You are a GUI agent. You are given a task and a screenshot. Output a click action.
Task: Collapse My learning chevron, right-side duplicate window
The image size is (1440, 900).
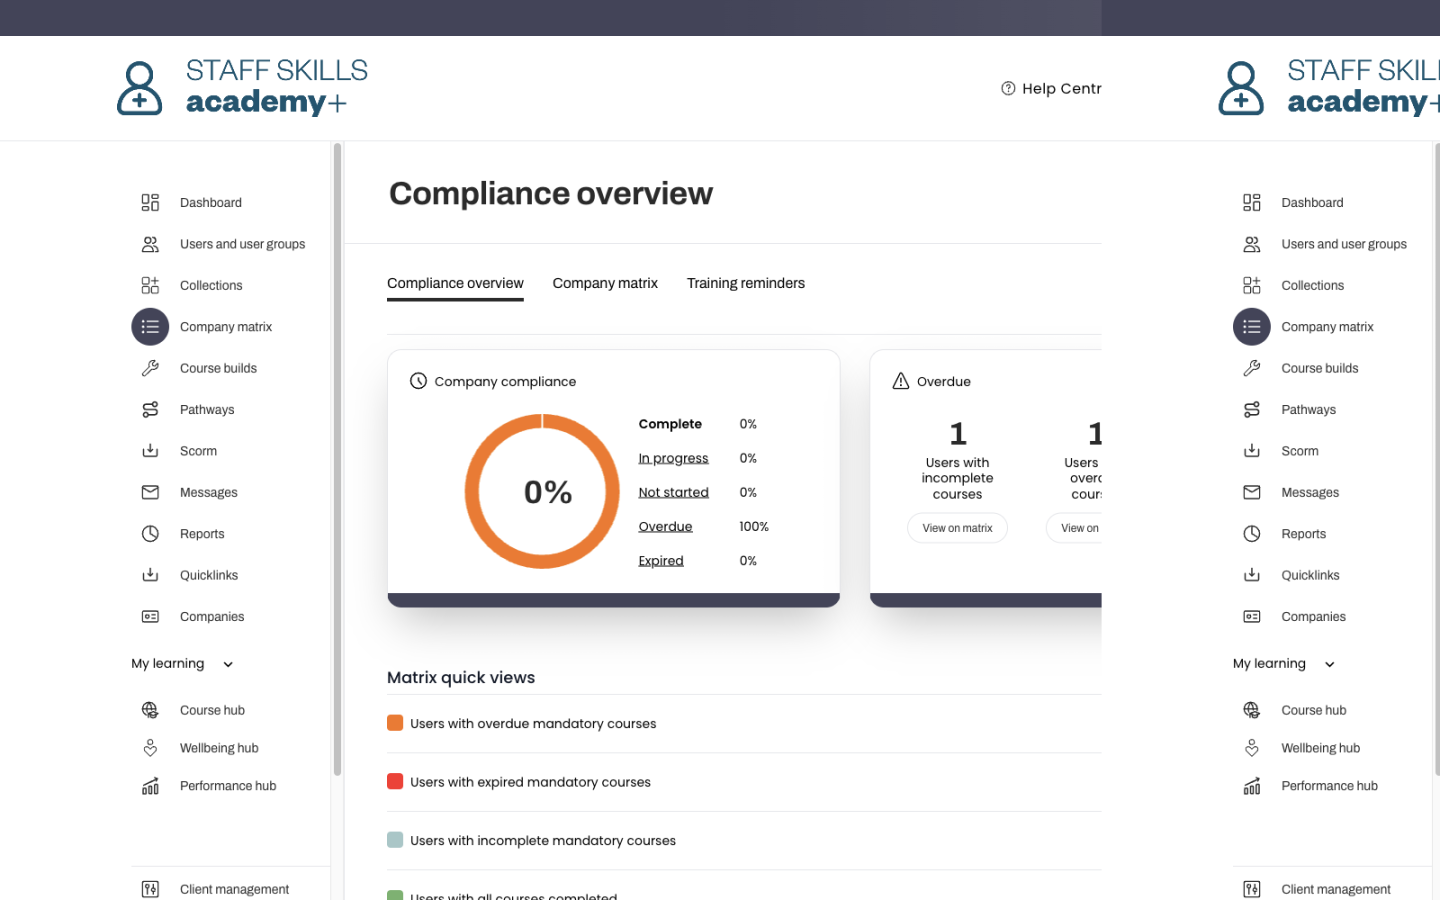(1330, 664)
